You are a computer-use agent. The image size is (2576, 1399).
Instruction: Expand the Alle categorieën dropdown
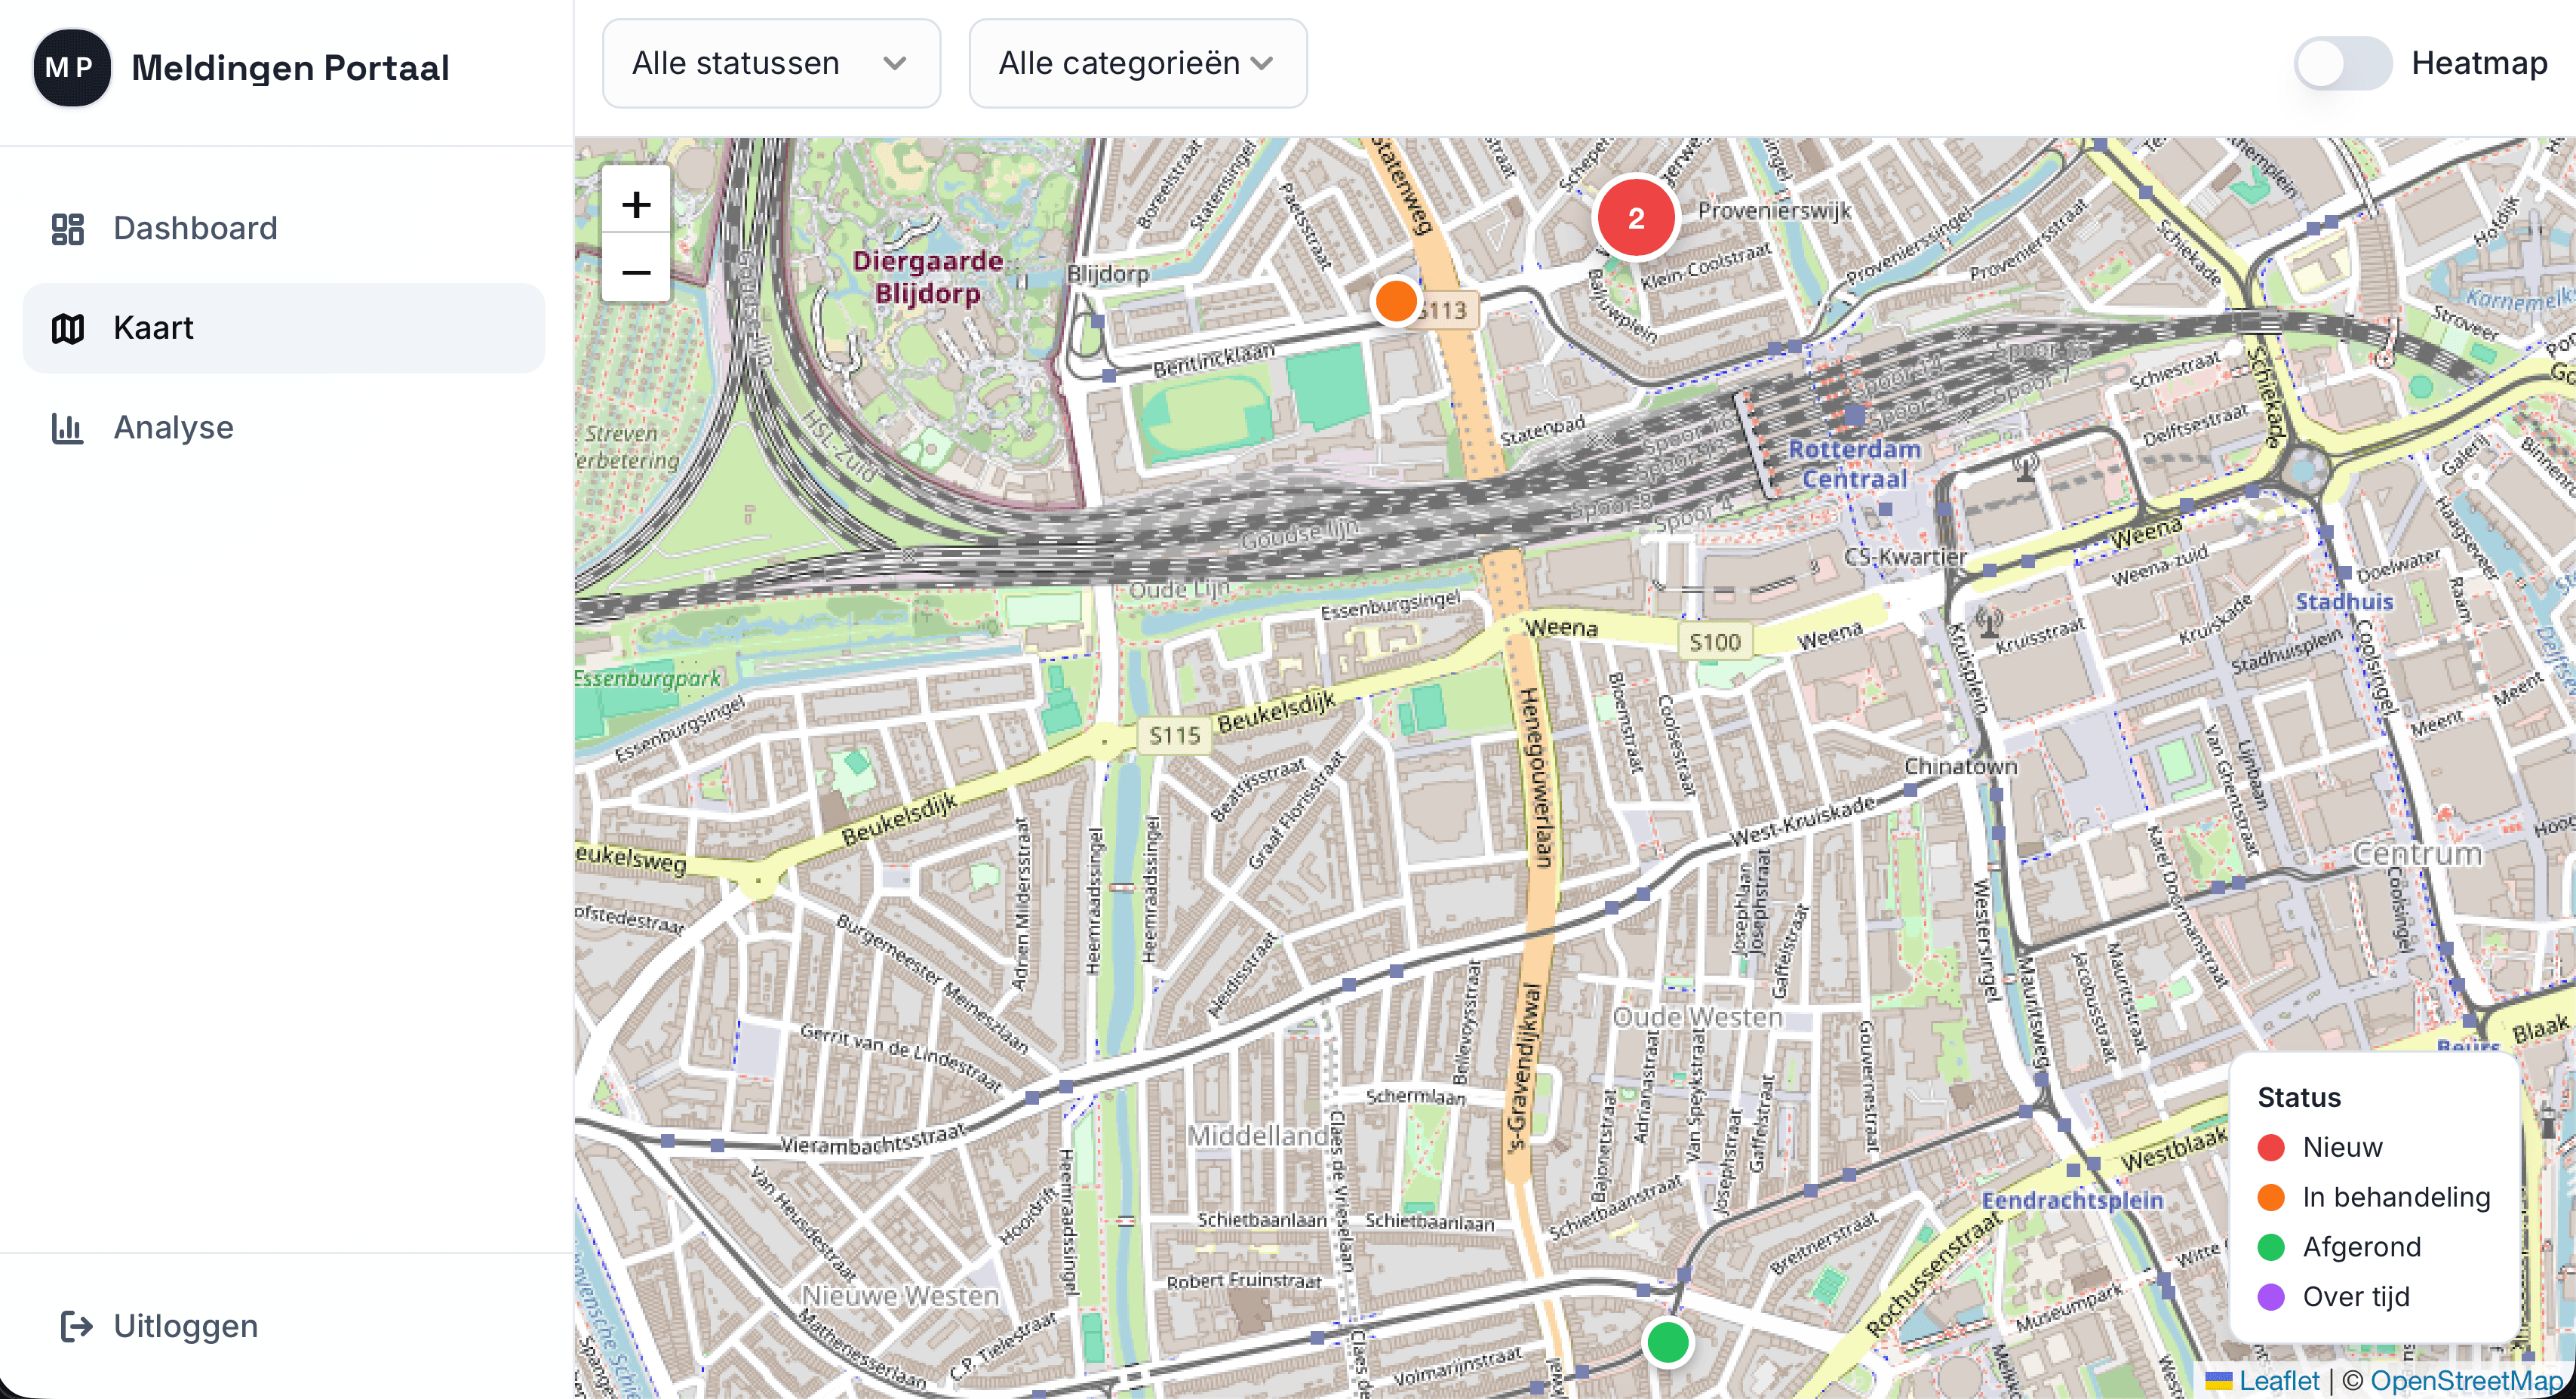[x=1138, y=63]
